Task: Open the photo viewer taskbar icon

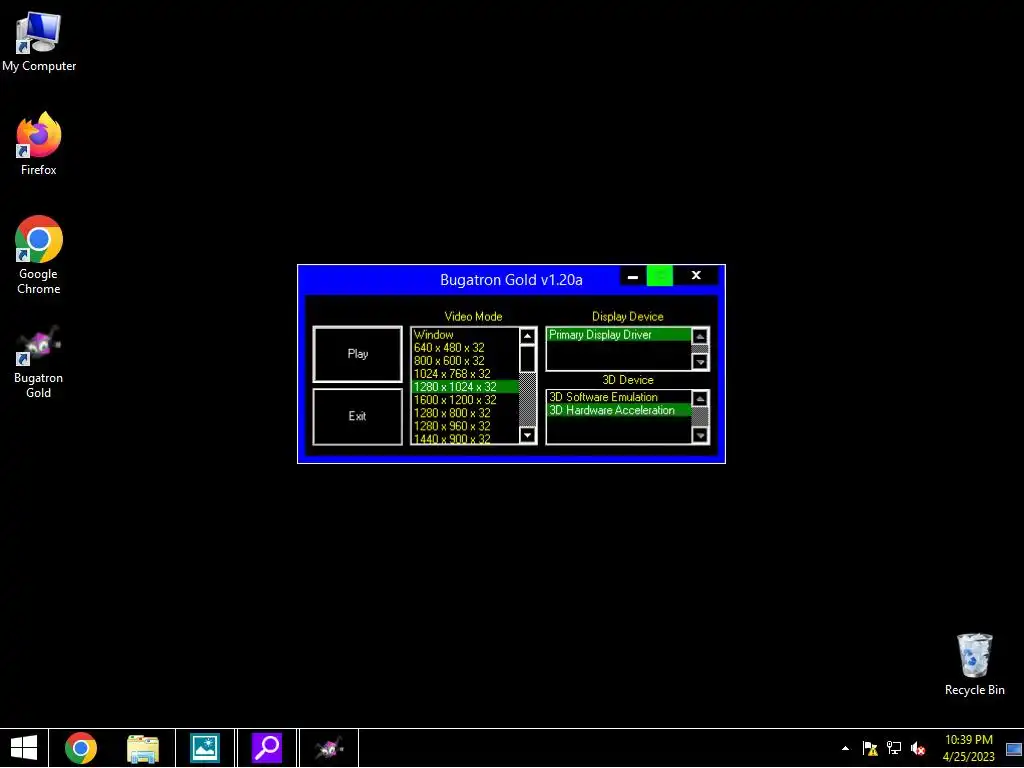Action: [x=204, y=748]
